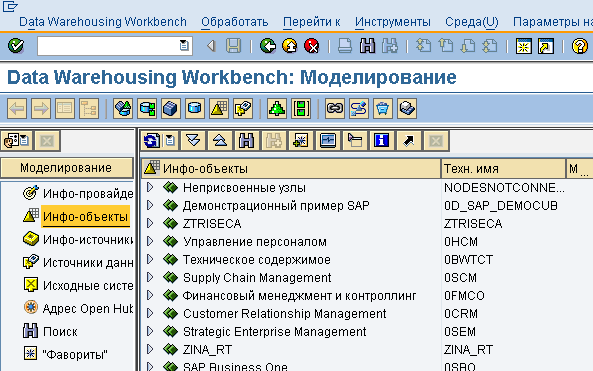The height and width of the screenshot is (371, 593).
Task: Click the navigate forward arrow in the application toolbar
Action: point(41,109)
